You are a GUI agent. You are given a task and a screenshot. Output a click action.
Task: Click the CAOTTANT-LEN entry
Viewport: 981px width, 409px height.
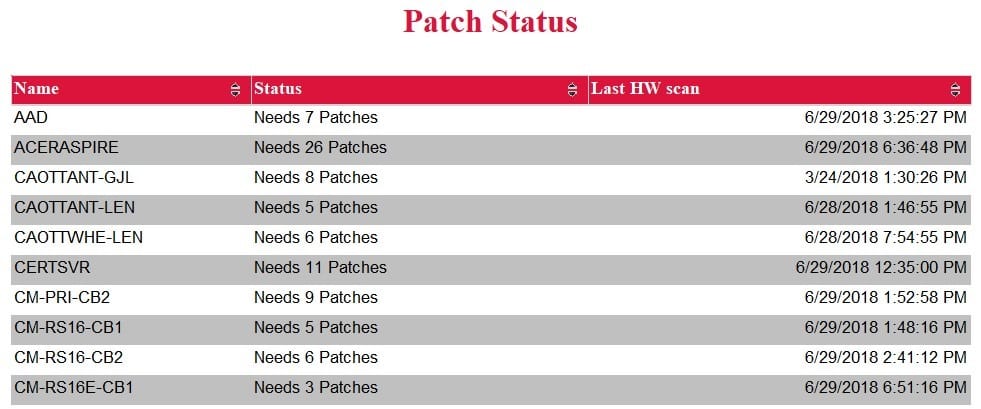click(x=74, y=208)
